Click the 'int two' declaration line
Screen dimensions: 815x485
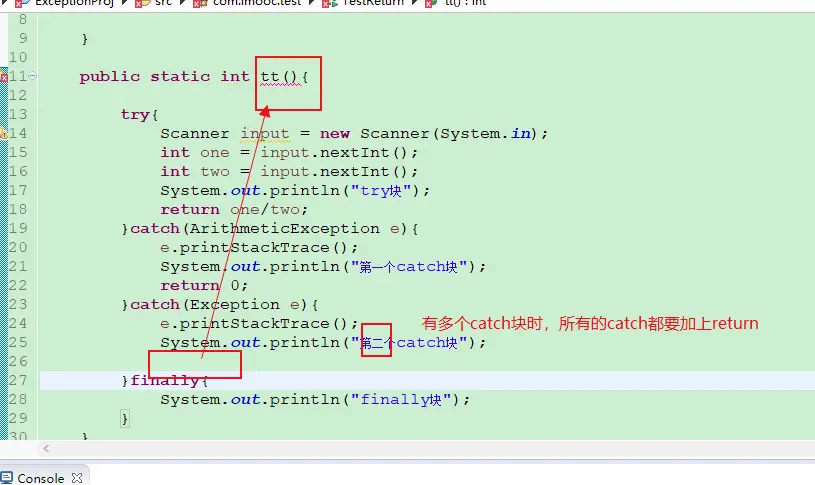289,172
